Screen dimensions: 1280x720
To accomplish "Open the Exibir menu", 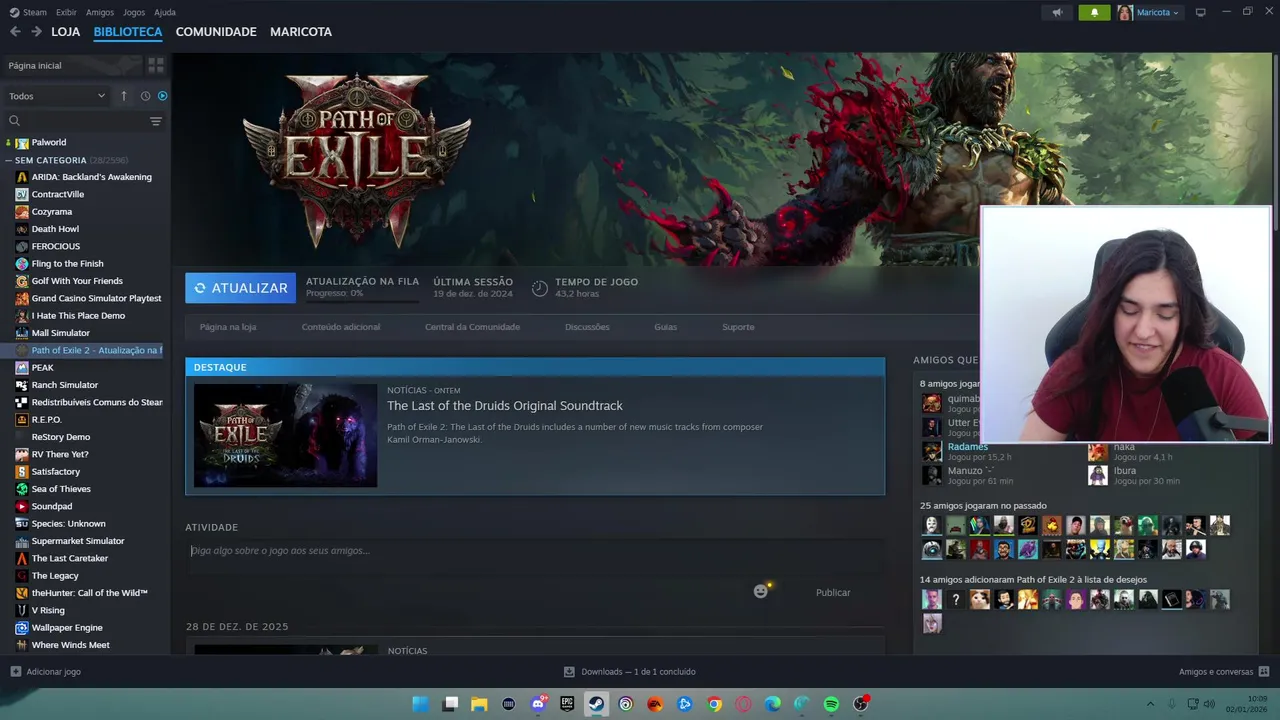I will tap(66, 12).
